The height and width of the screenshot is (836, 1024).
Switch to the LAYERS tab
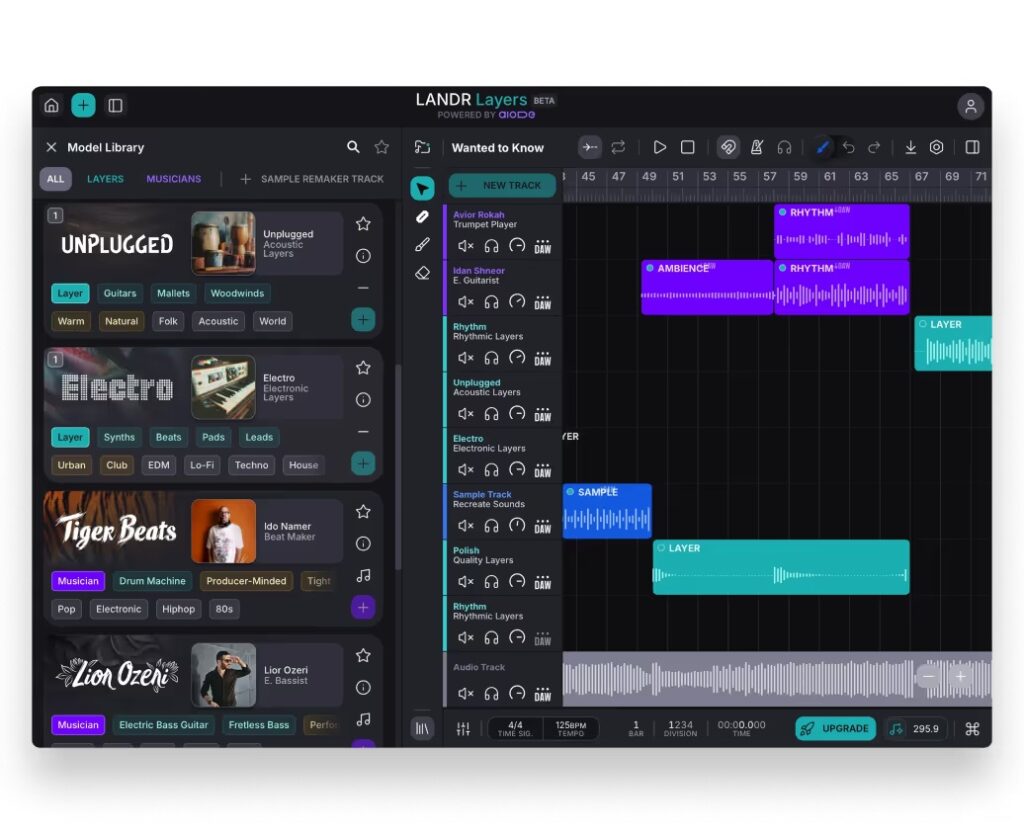(105, 178)
